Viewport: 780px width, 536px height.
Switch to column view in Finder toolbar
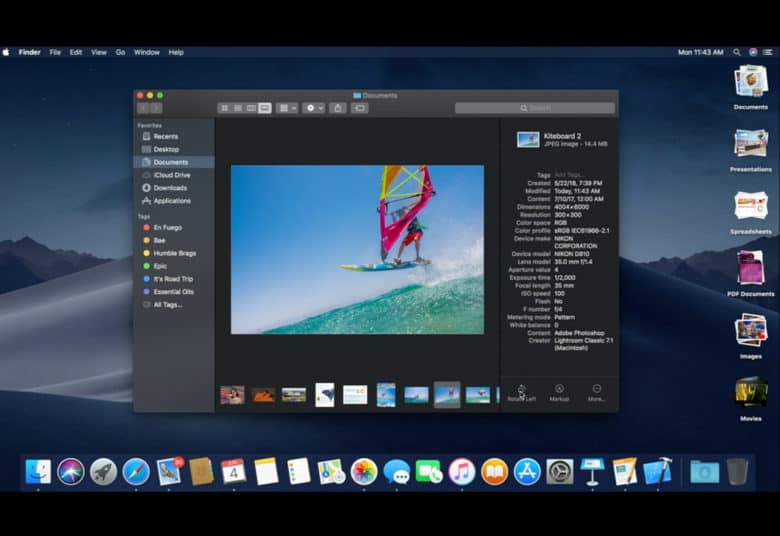251,108
